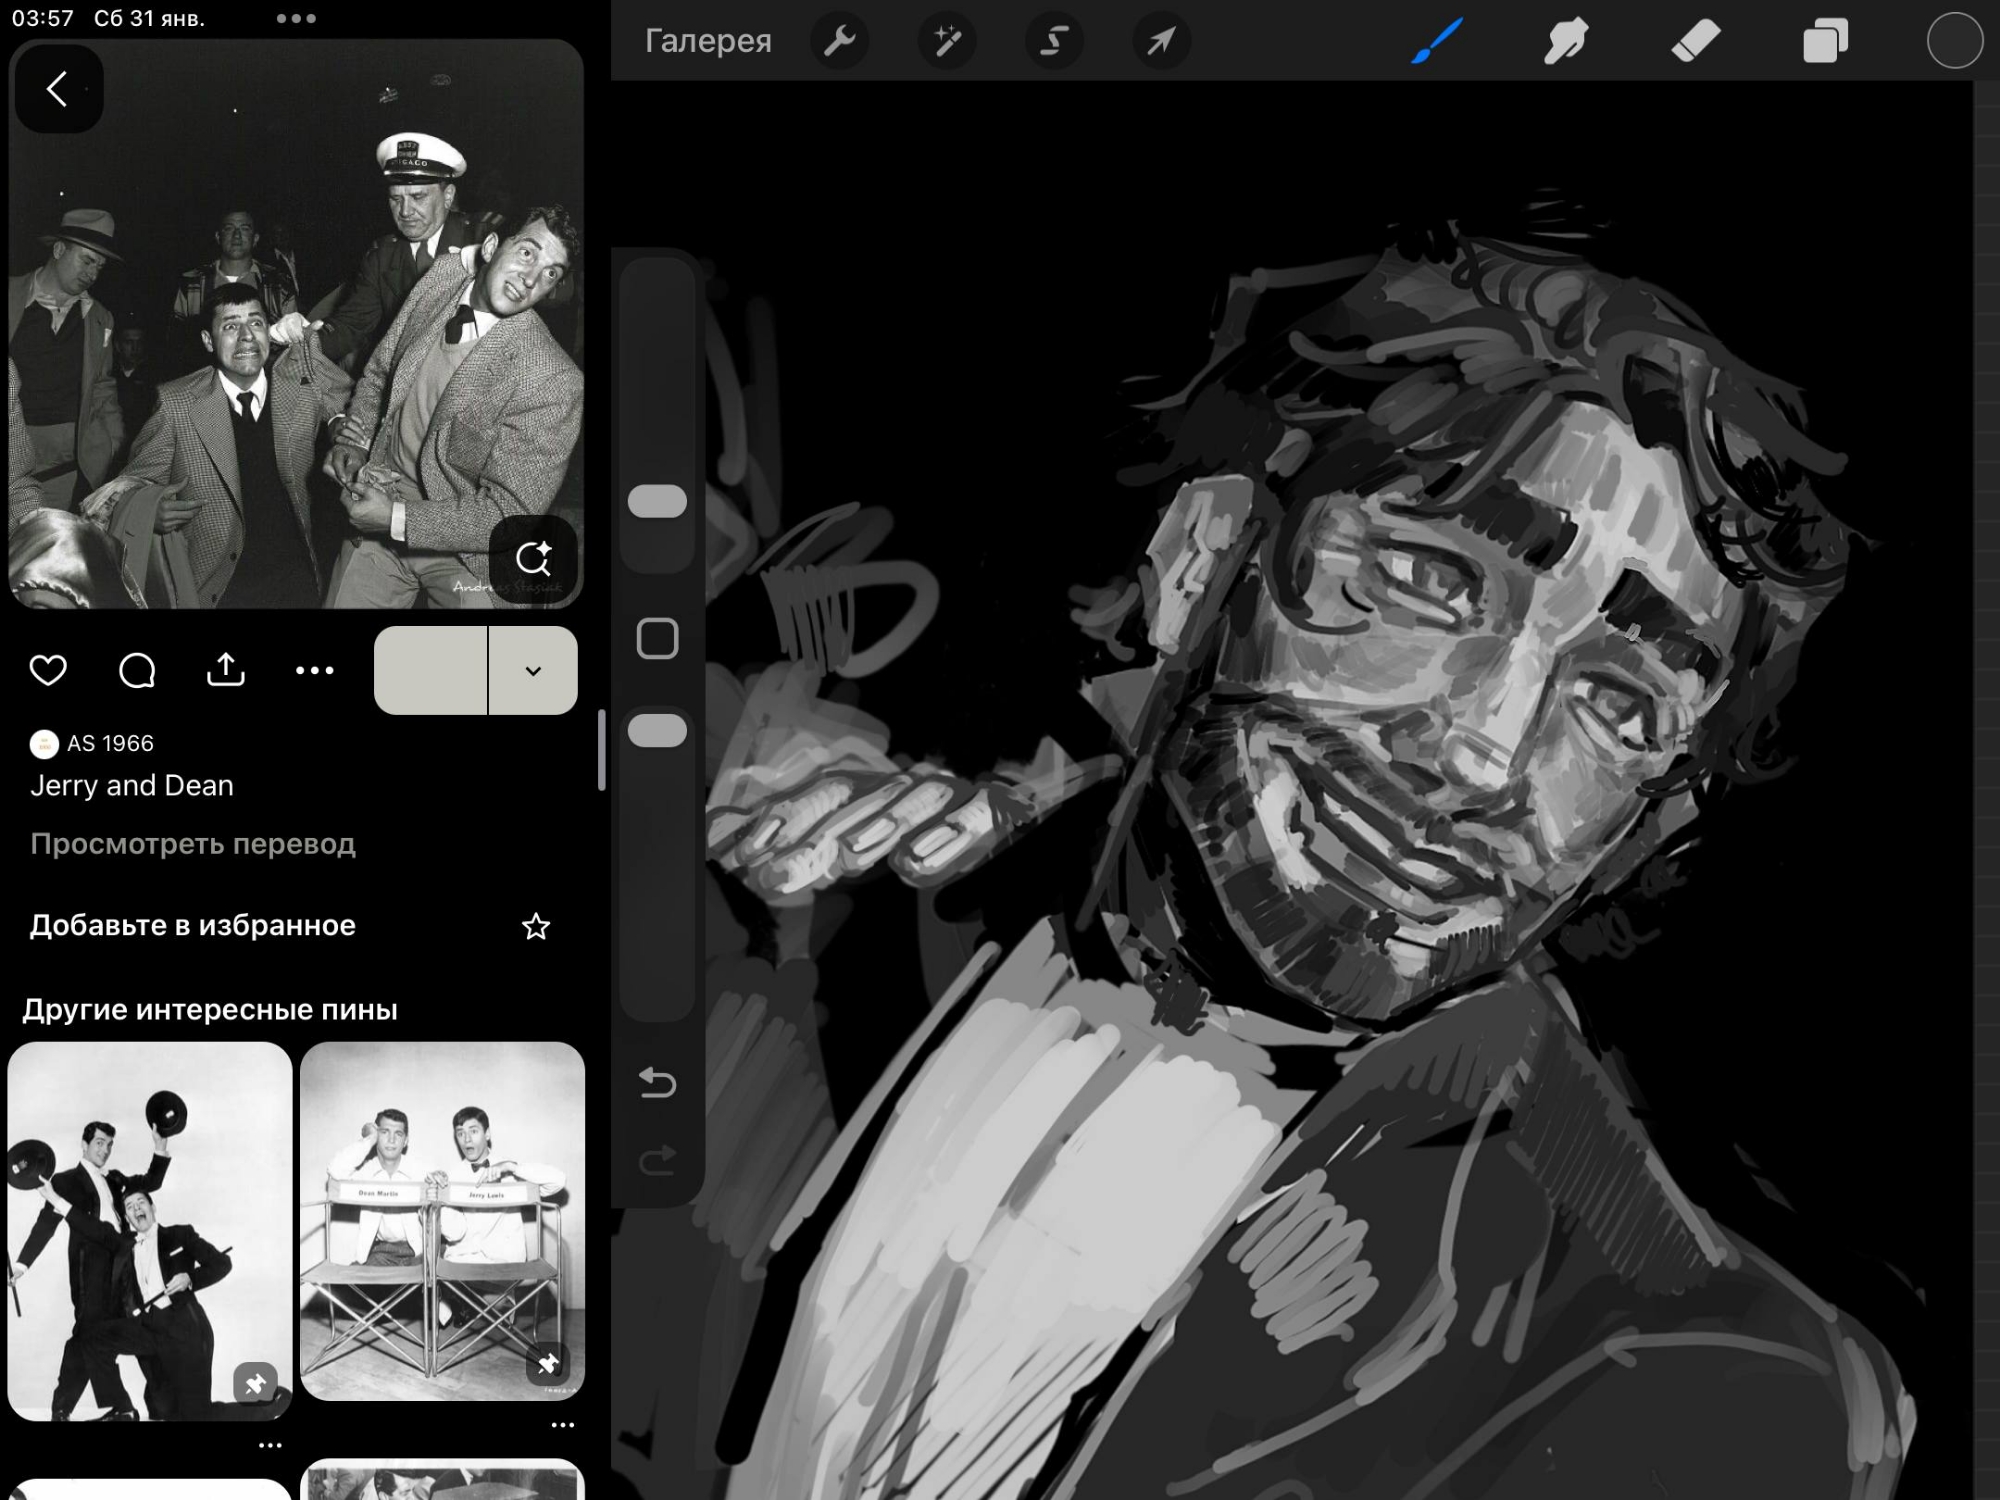This screenshot has width=2000, height=1500.
Task: Expand the board selector chevron dropdown
Action: pos(533,670)
